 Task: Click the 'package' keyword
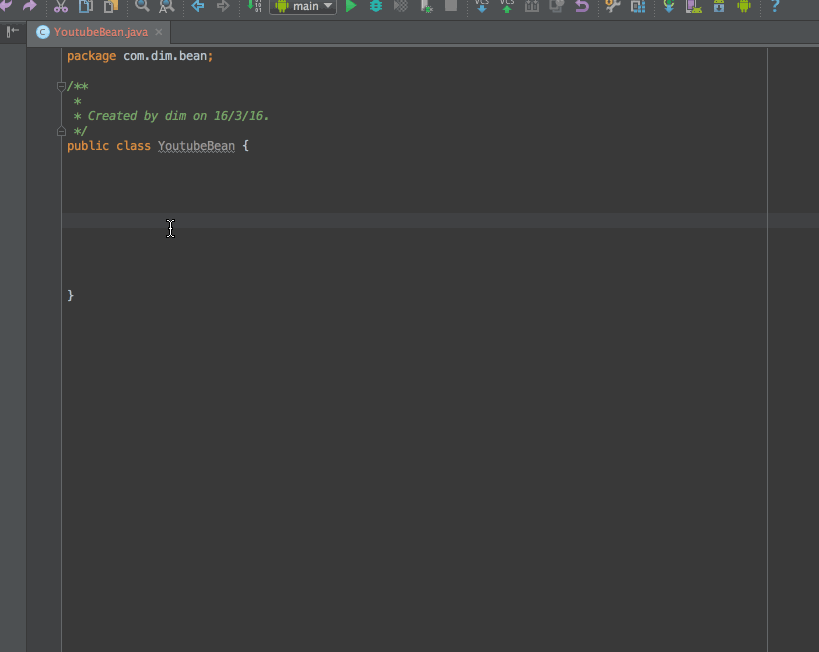point(91,56)
